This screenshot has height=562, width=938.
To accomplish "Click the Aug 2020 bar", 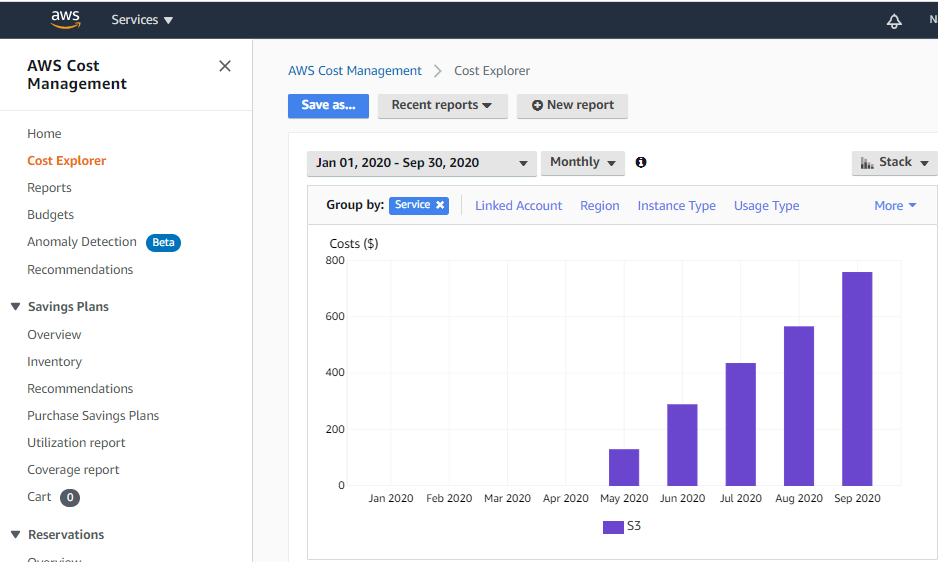I will click(799, 406).
